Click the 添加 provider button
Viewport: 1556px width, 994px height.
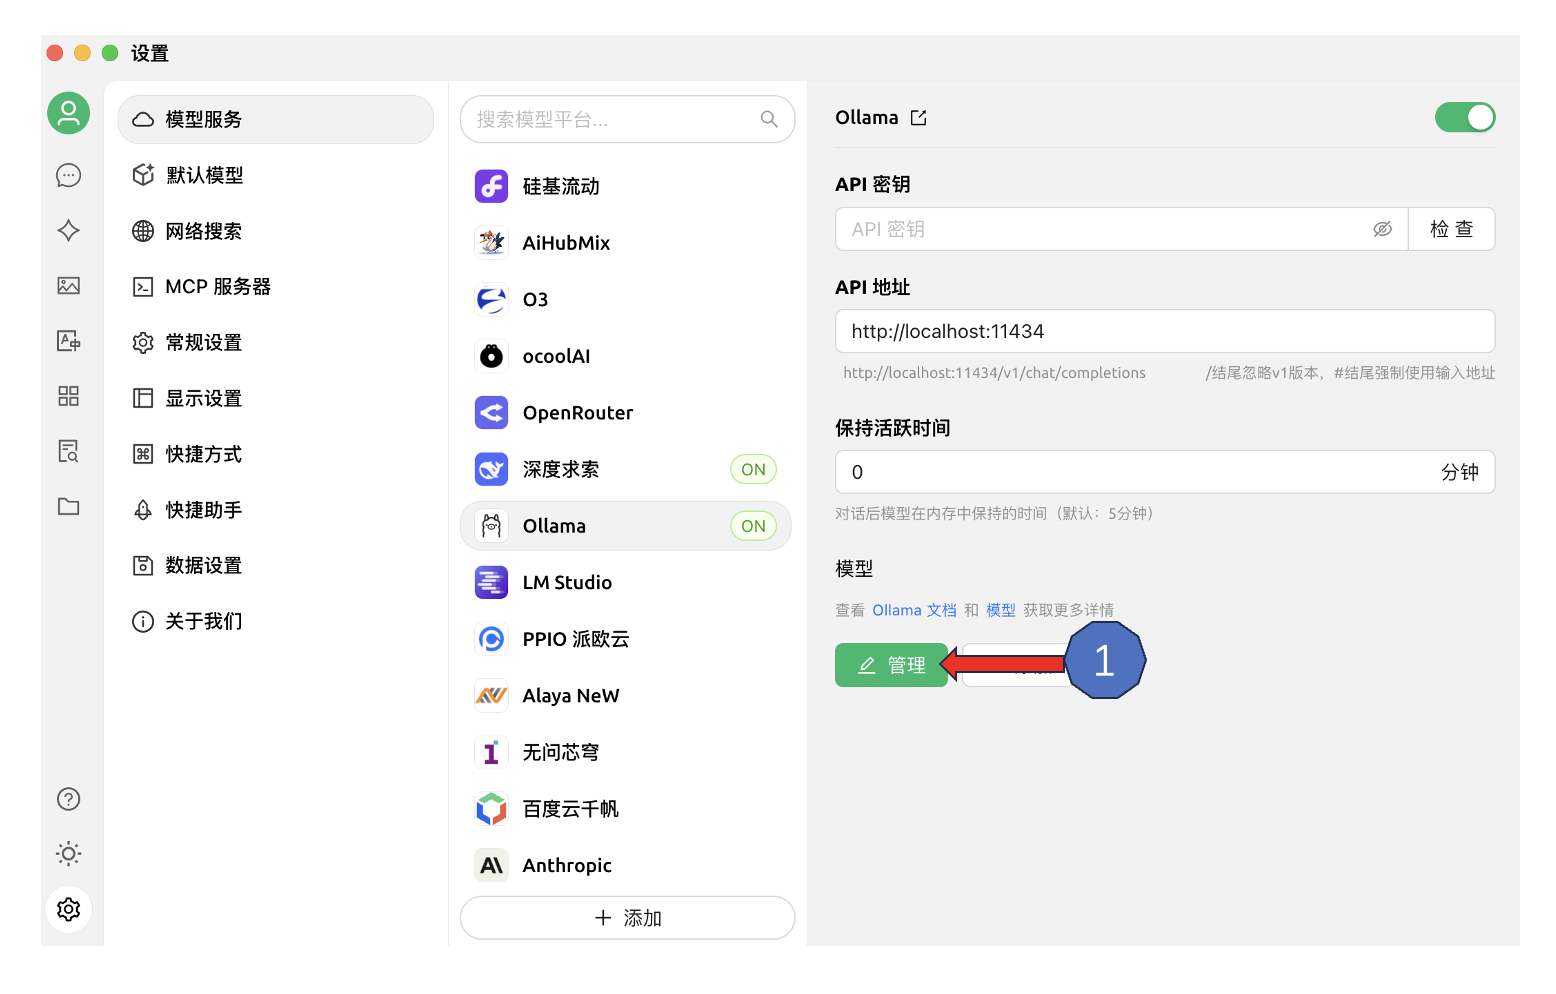pos(627,918)
